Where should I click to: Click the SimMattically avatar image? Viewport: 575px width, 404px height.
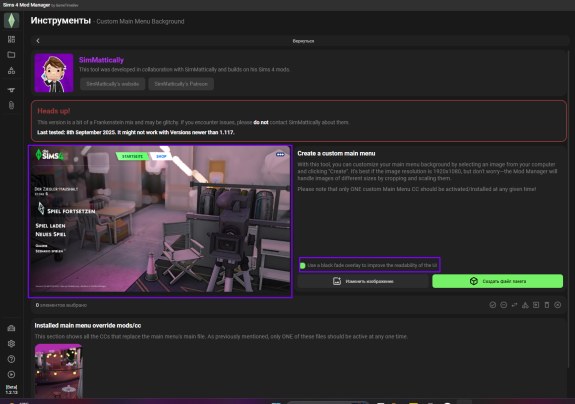(54, 73)
